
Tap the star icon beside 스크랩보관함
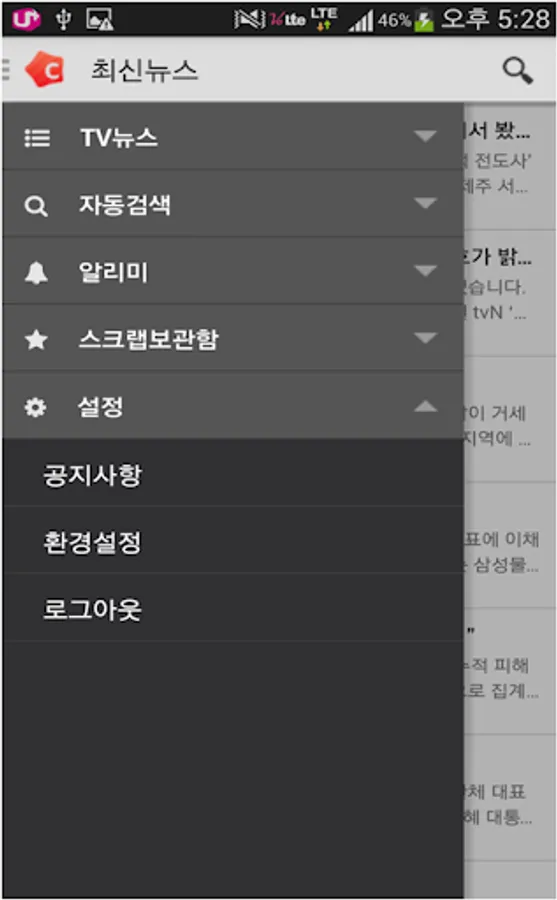pyautogui.click(x=36, y=340)
